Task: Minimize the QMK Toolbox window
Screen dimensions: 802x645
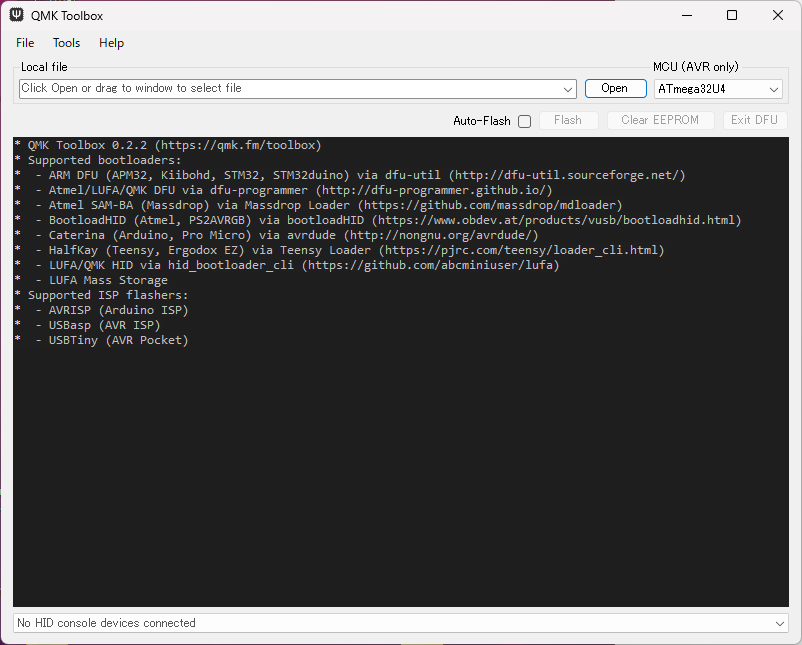Action: tap(685, 15)
